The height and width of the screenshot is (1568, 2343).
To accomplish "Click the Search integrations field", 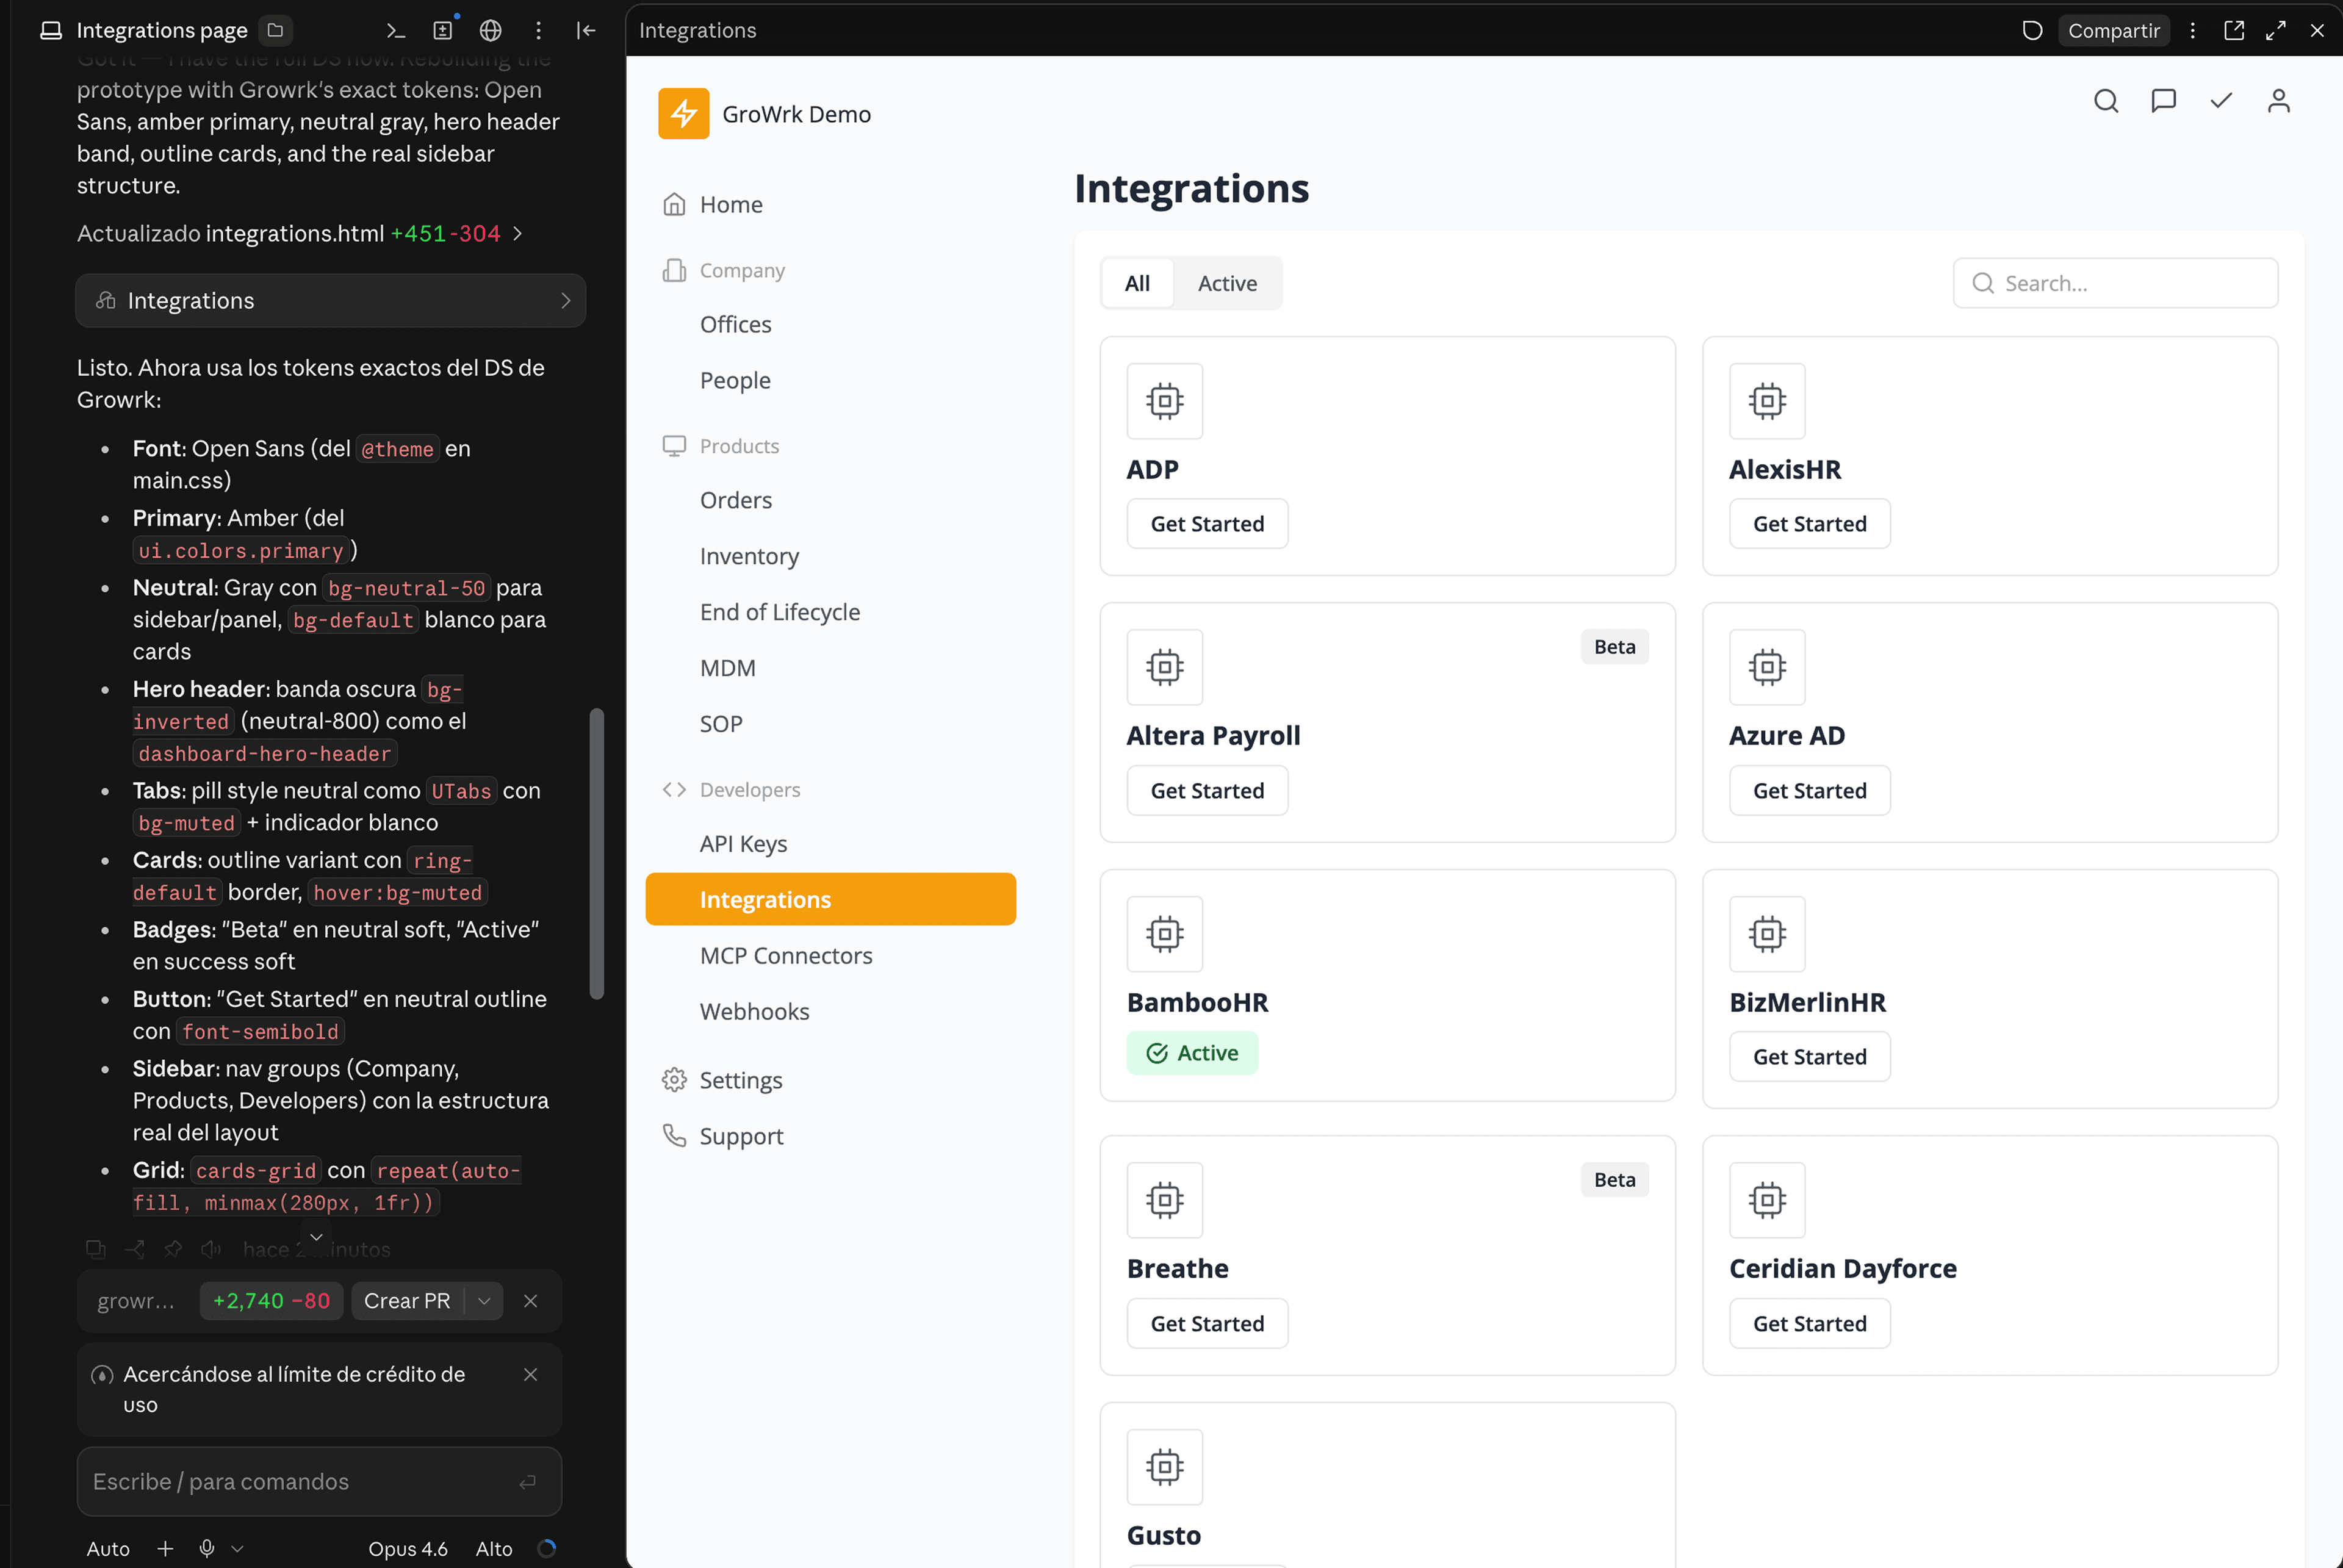I will pyautogui.click(x=2115, y=283).
